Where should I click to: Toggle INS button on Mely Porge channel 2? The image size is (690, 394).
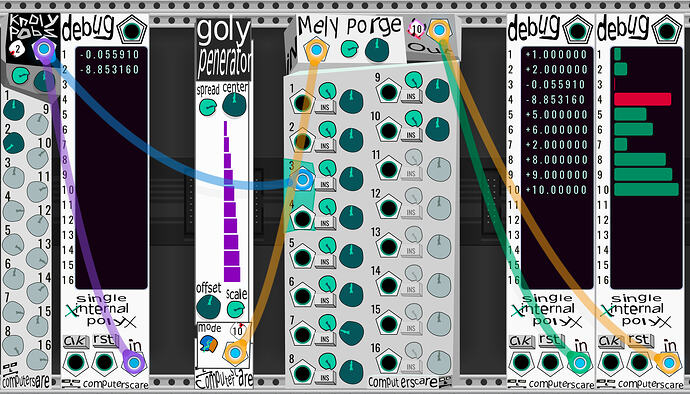[x=325, y=146]
